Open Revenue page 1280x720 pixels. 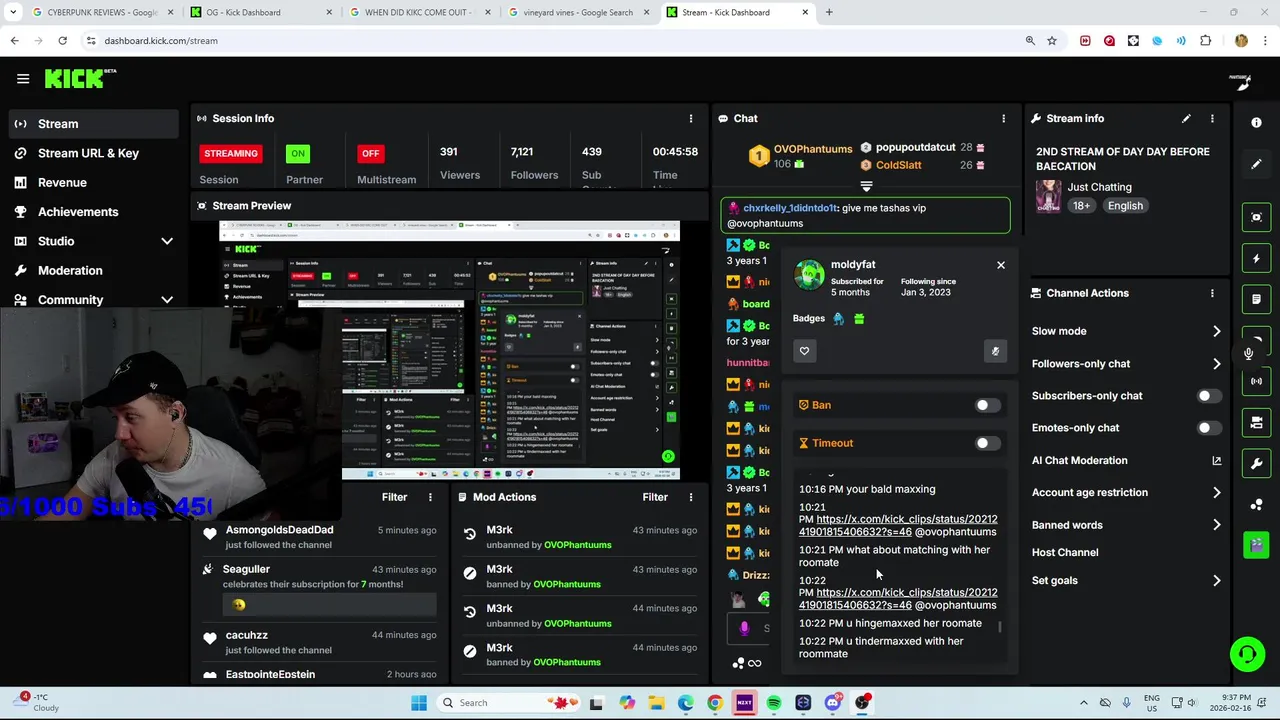coord(92,183)
